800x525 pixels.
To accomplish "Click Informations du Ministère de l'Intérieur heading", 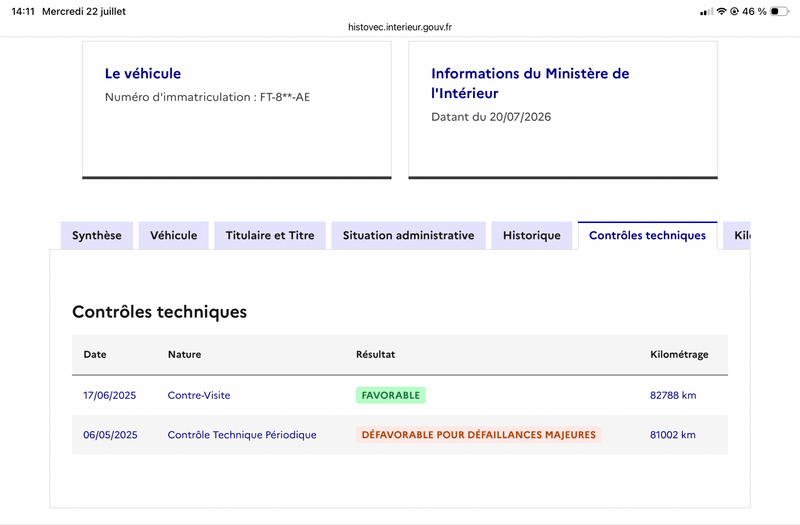I will tap(530, 83).
